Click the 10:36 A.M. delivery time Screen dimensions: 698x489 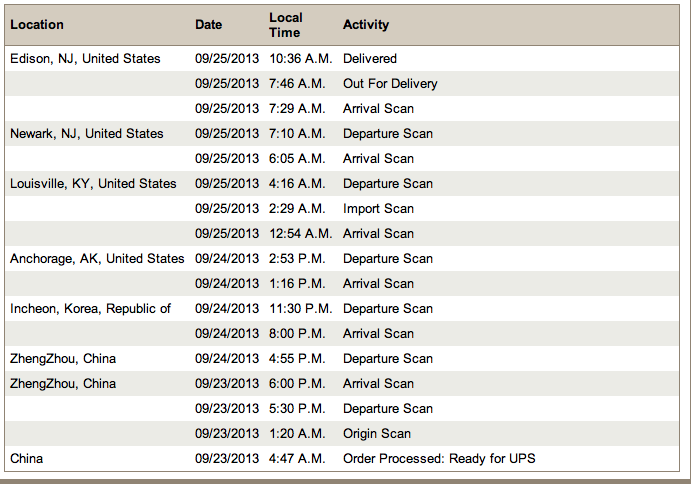[301, 59]
